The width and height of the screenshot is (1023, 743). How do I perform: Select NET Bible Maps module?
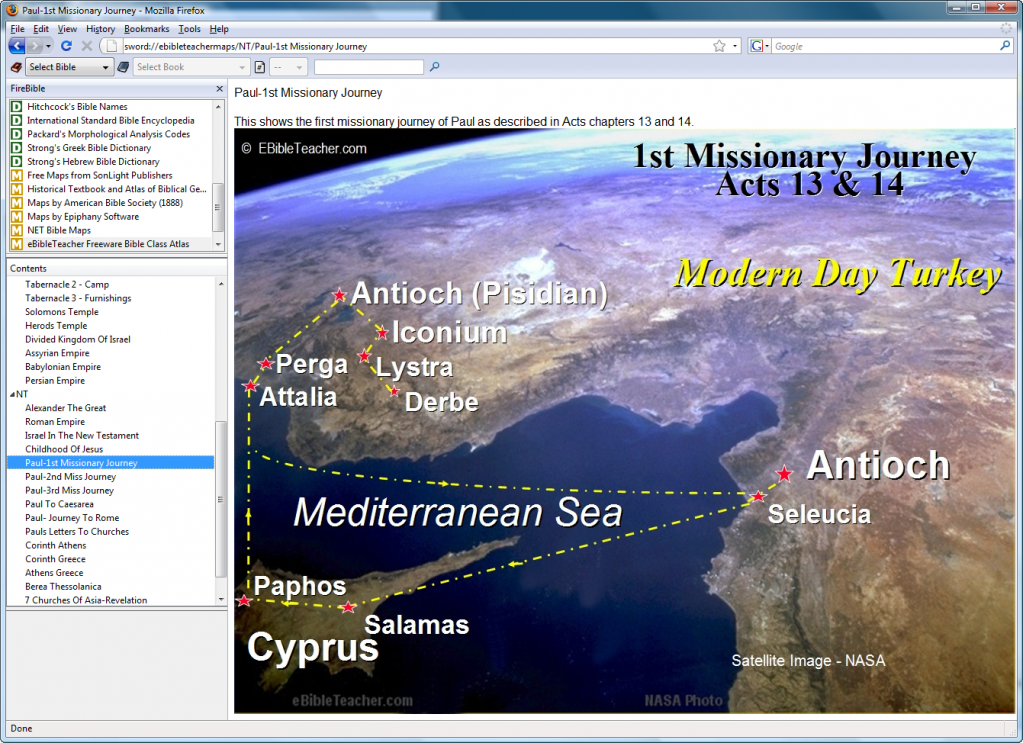click(58, 230)
